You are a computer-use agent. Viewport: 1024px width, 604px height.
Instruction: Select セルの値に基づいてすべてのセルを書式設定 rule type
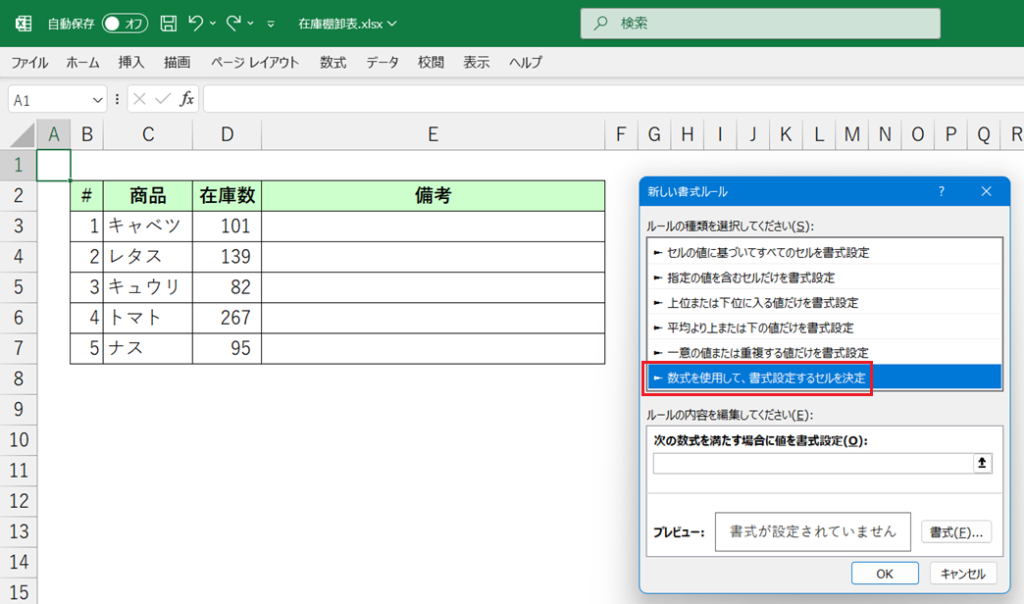[x=825, y=253]
